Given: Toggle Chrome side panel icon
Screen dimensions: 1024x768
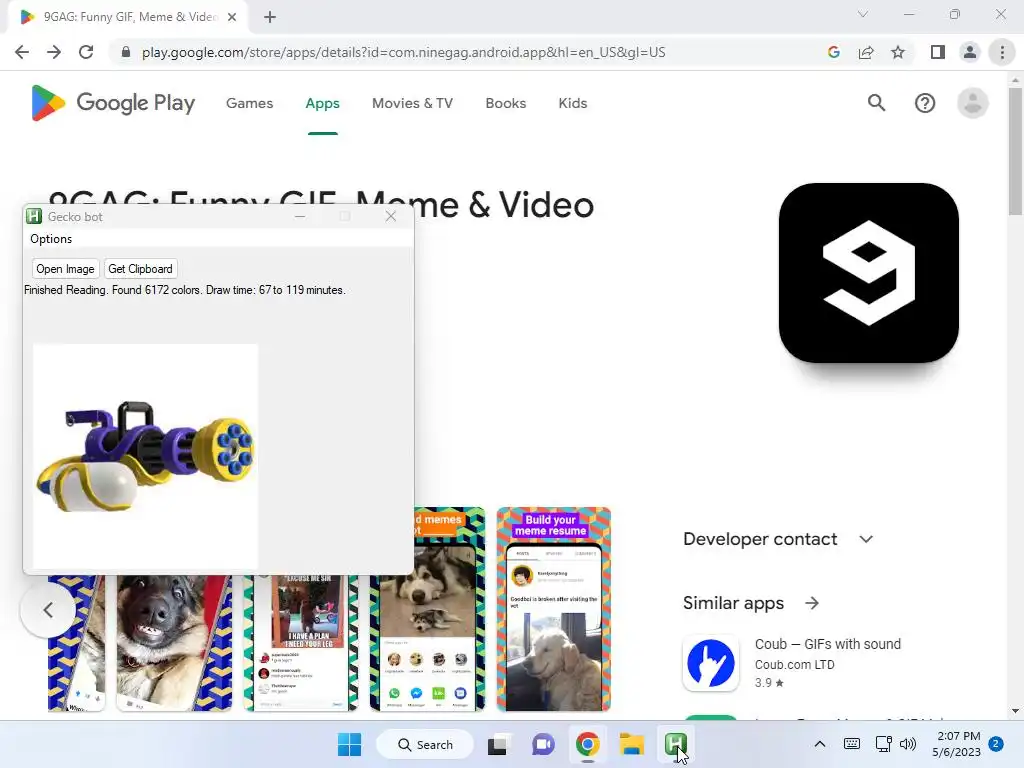Looking at the screenshot, I should (x=938, y=52).
